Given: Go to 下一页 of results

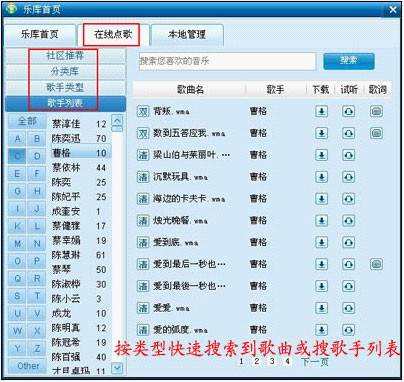Looking at the screenshot, I should (x=314, y=362).
